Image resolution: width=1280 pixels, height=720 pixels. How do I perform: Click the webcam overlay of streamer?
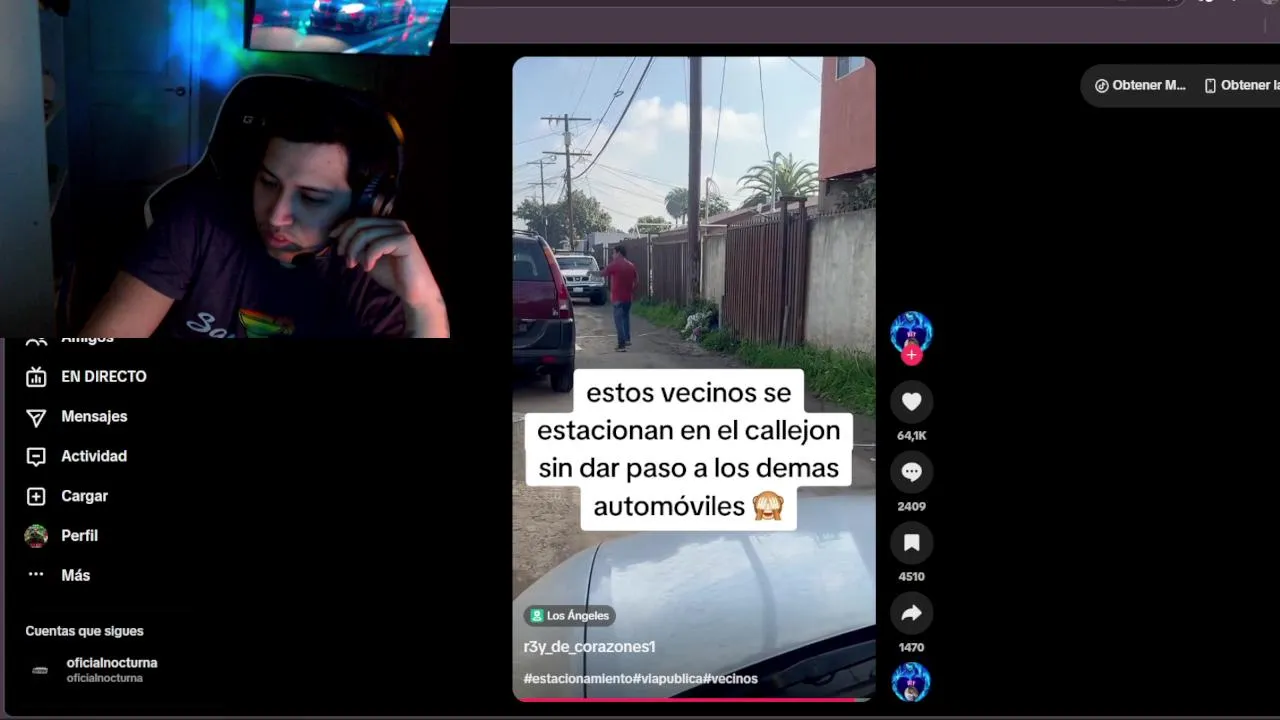[x=225, y=169]
